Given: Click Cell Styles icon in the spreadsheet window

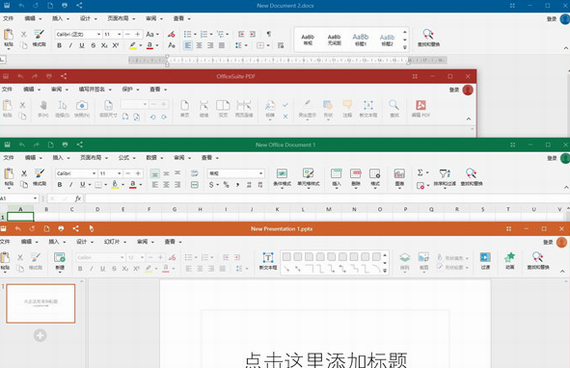Looking at the screenshot, I should coord(308,177).
